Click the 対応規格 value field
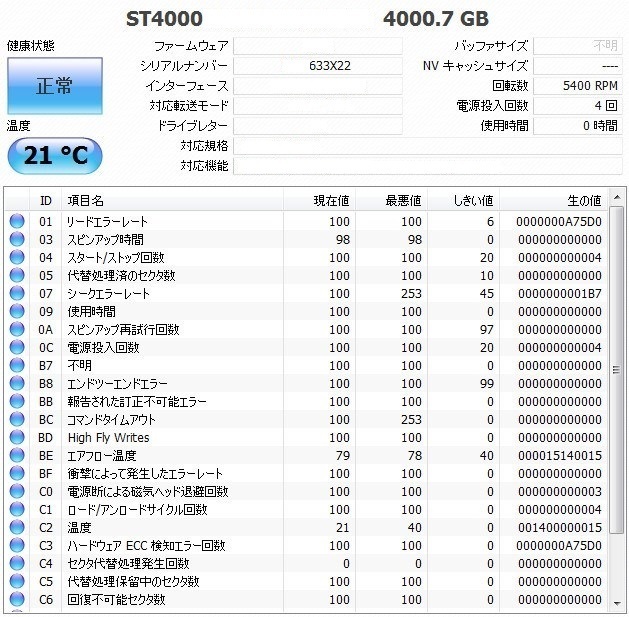629x617 pixels. 428,146
